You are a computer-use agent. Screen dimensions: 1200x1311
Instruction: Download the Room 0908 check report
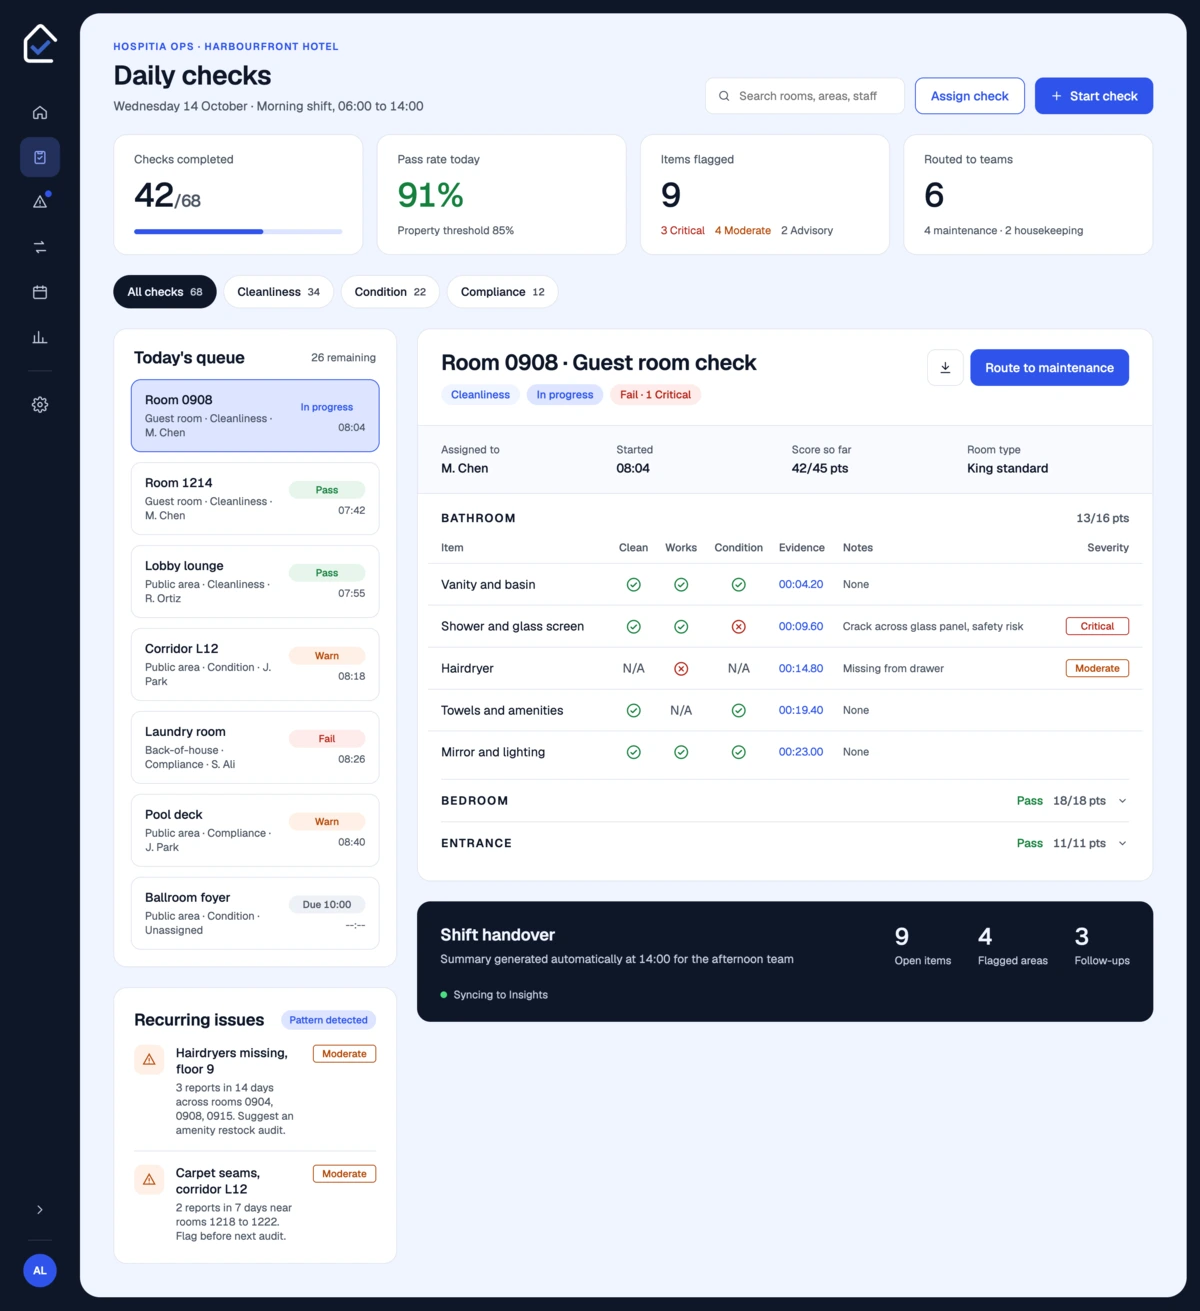tap(945, 368)
